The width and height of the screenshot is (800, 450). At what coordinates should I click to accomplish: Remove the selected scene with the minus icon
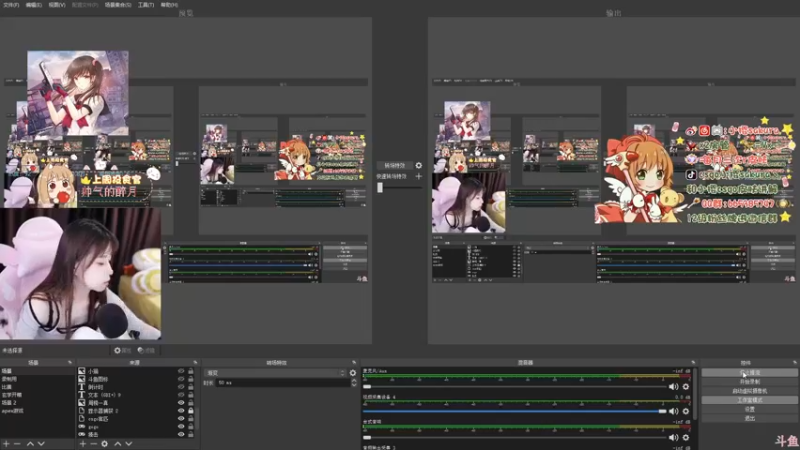click(17, 444)
